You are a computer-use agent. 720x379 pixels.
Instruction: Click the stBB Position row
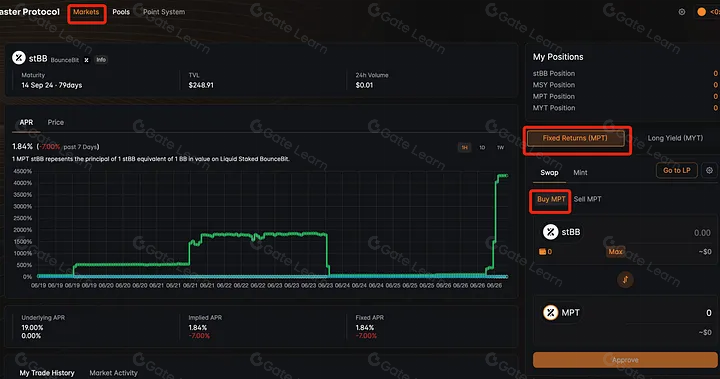[x=625, y=74]
